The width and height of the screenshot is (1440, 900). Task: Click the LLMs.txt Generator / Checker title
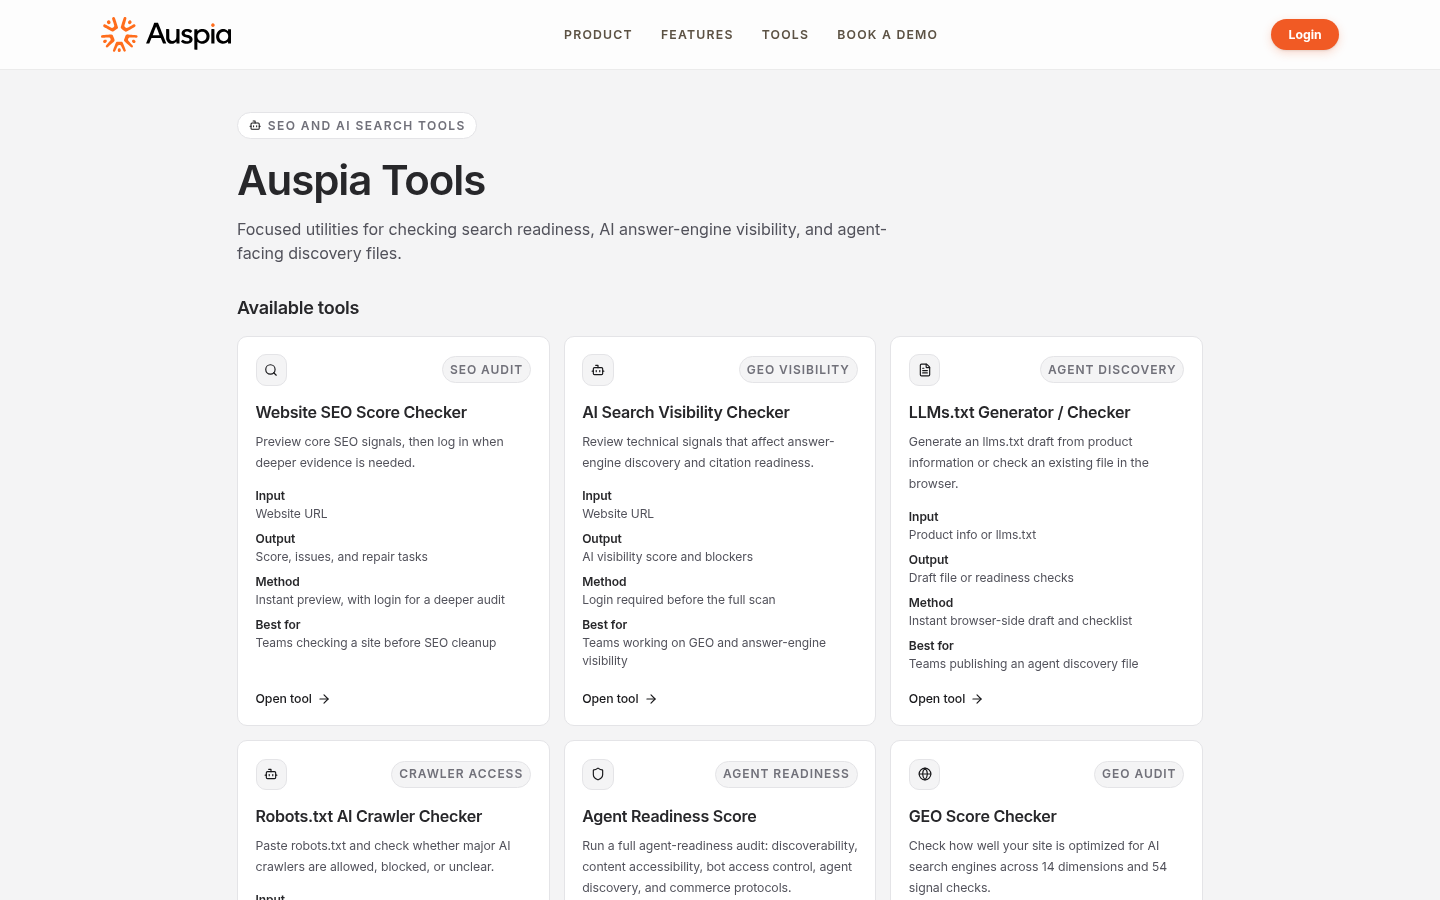click(x=1019, y=412)
